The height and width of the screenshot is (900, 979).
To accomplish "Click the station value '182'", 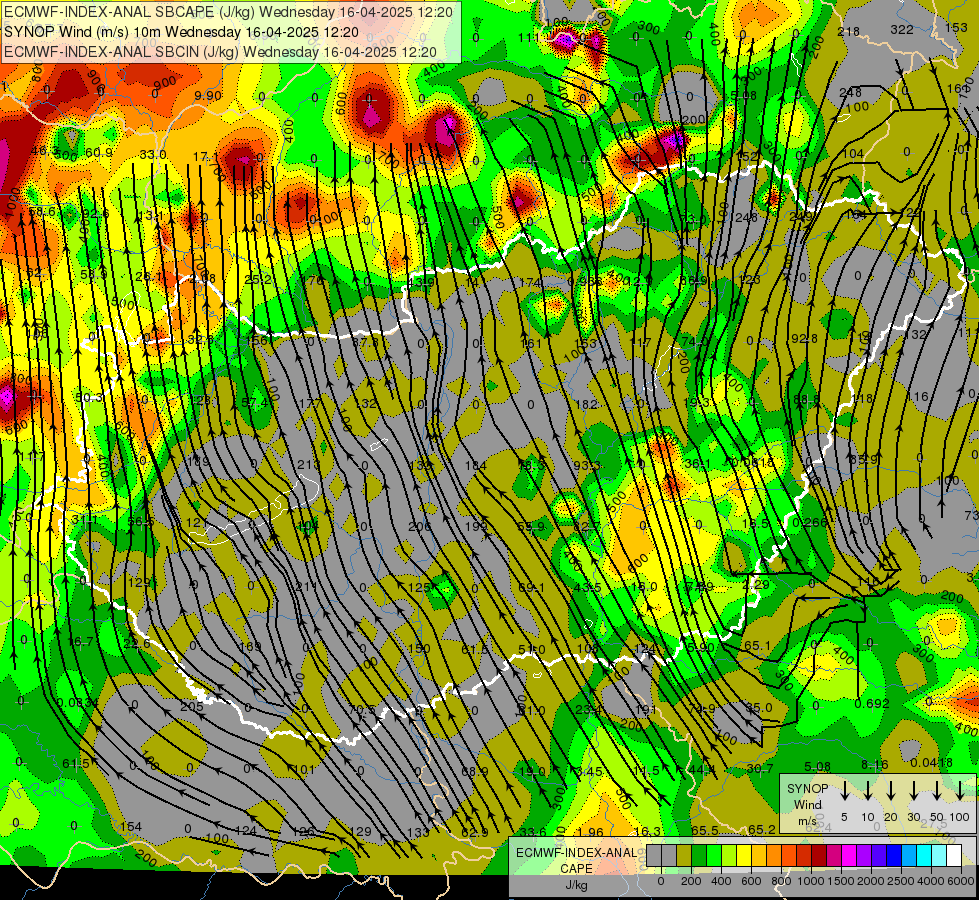I will pos(586,404).
